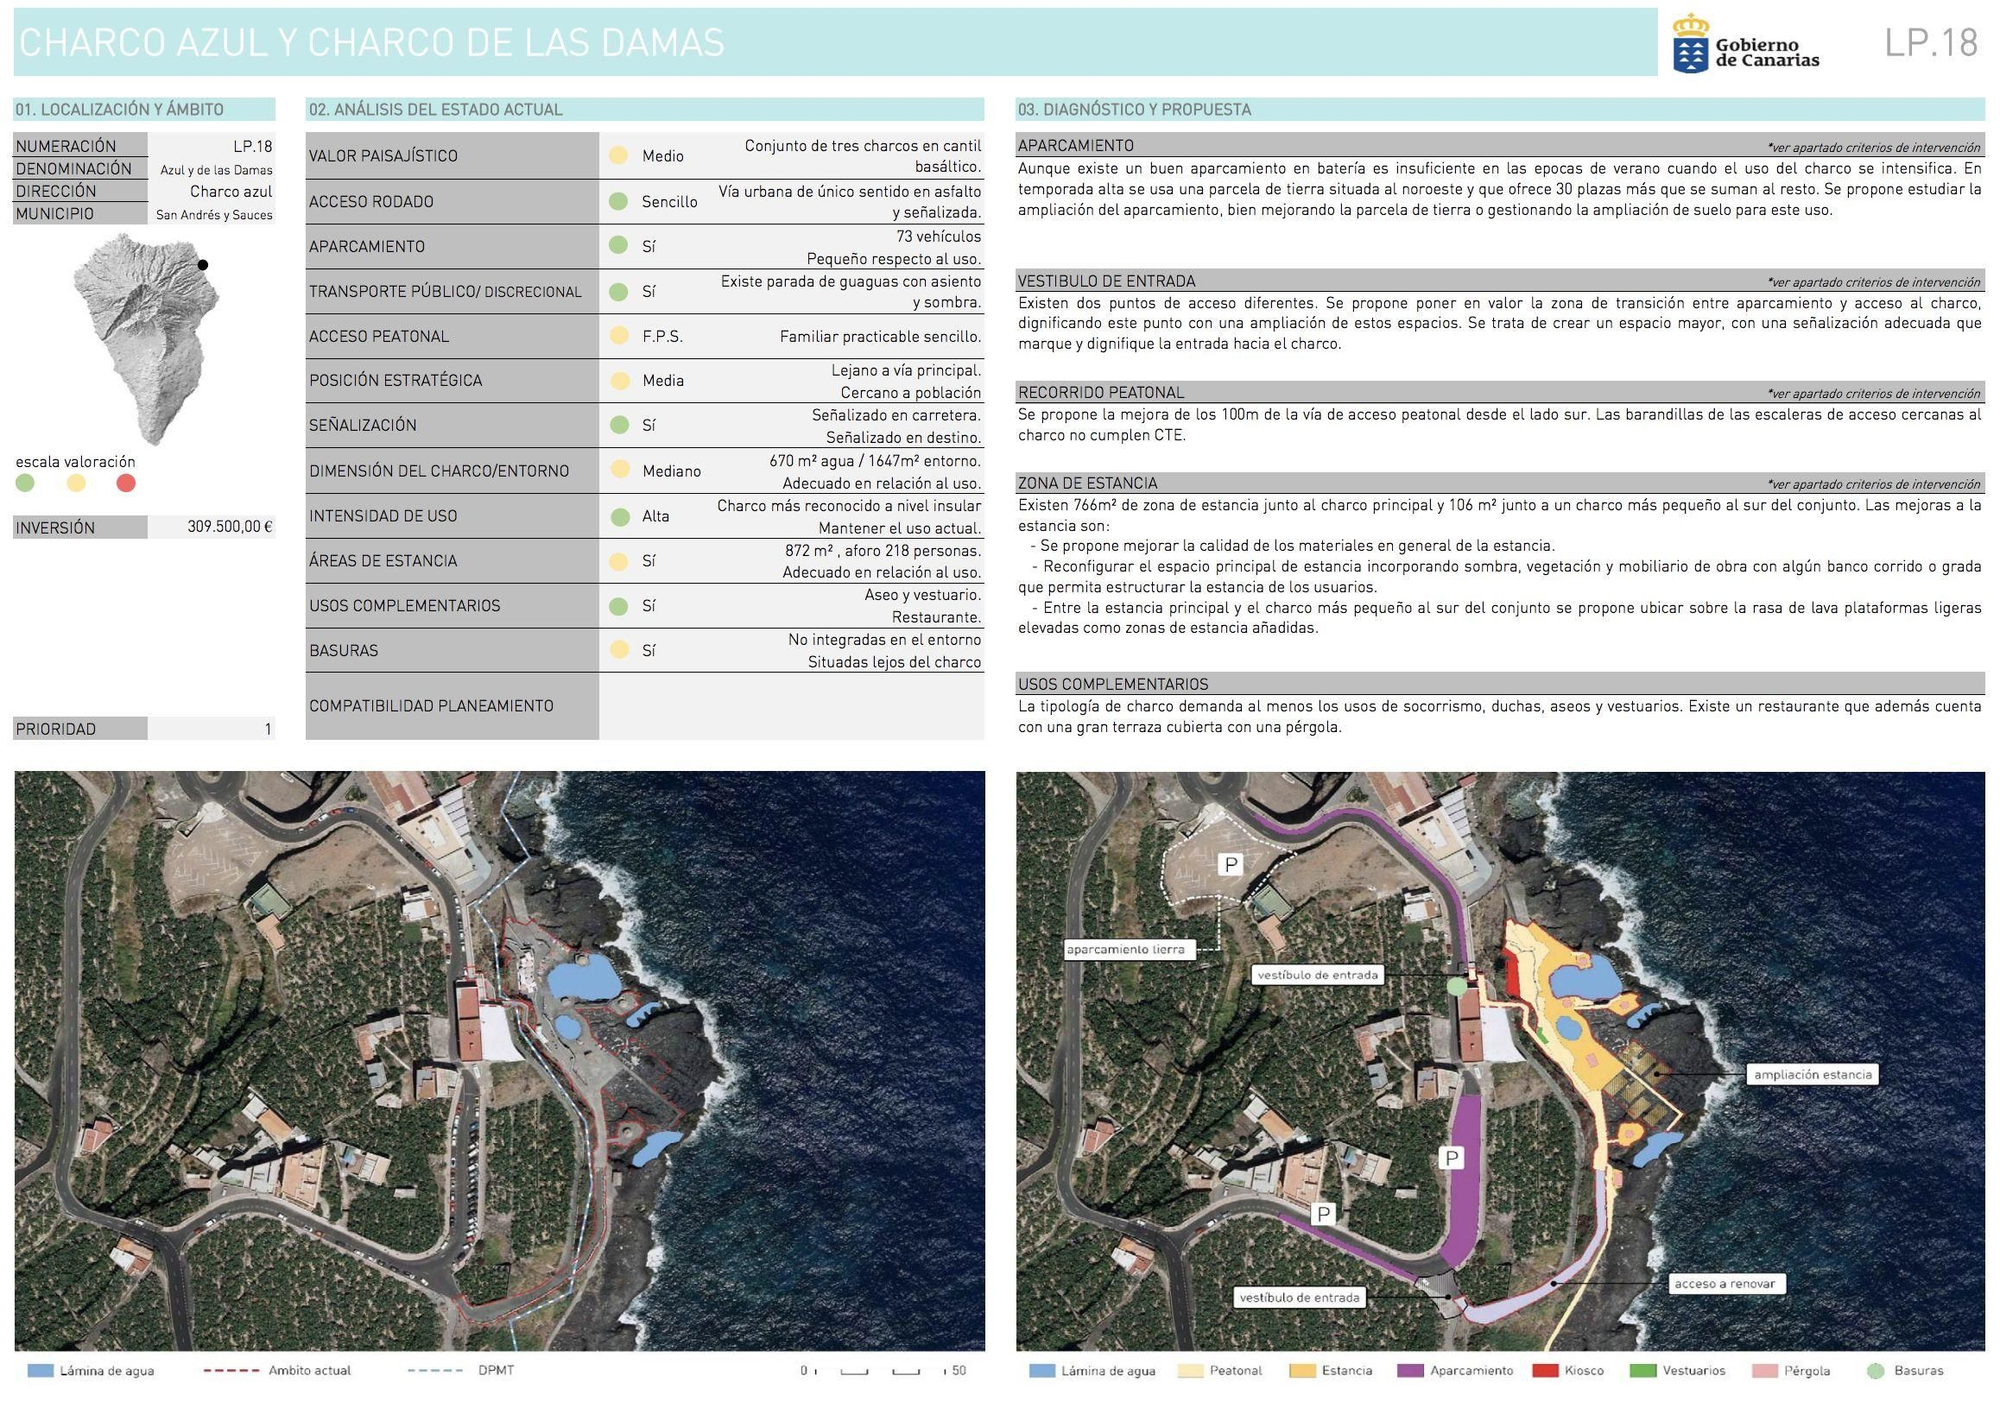The height and width of the screenshot is (1409, 2000).
Task: Click the blue Lámina de agua legend swatch left map
Action: click(x=40, y=1371)
